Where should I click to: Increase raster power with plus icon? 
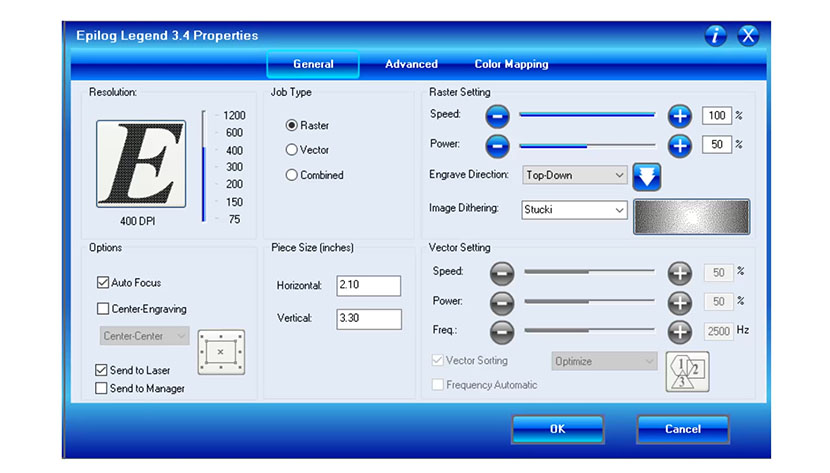point(680,145)
